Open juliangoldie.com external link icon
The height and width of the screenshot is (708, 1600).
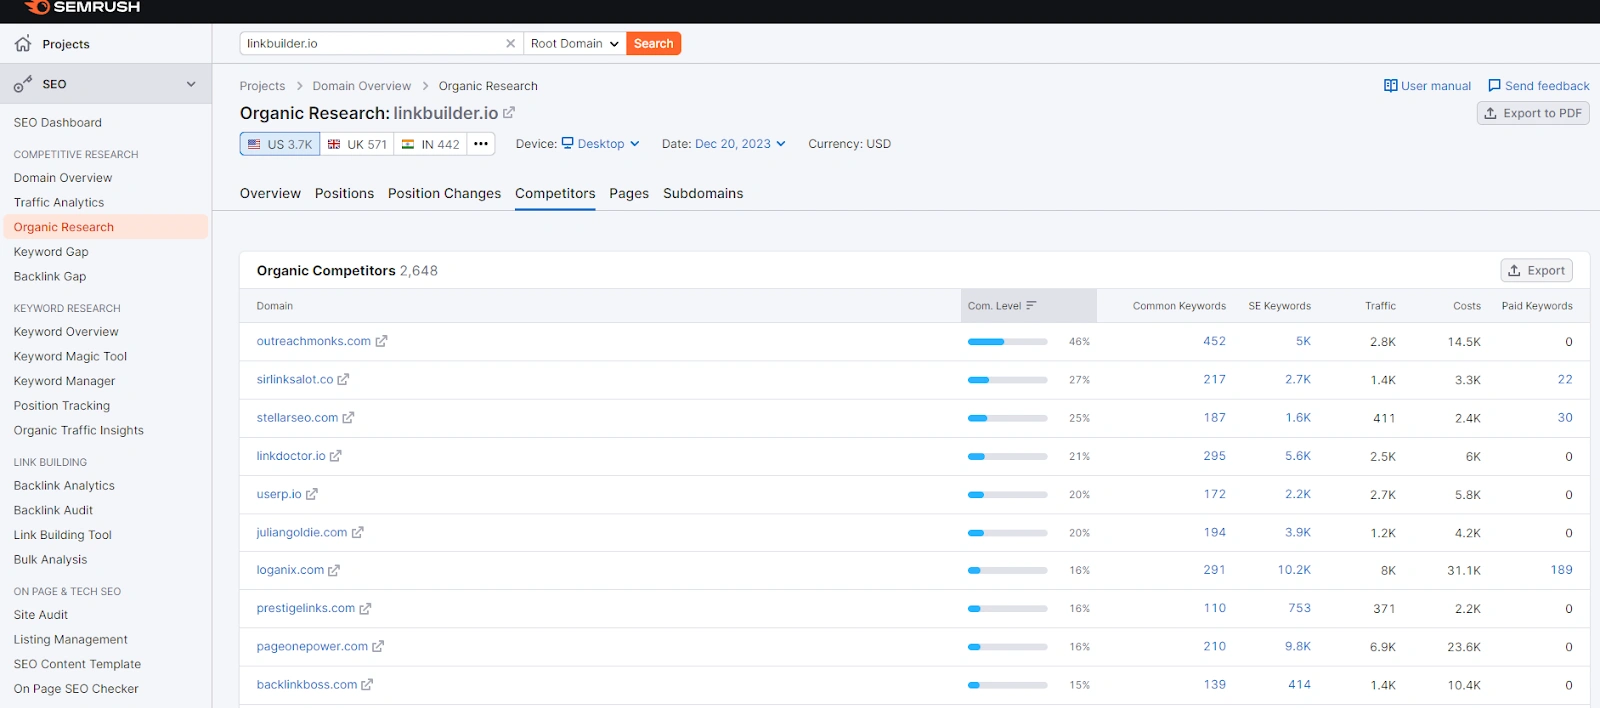[358, 533]
